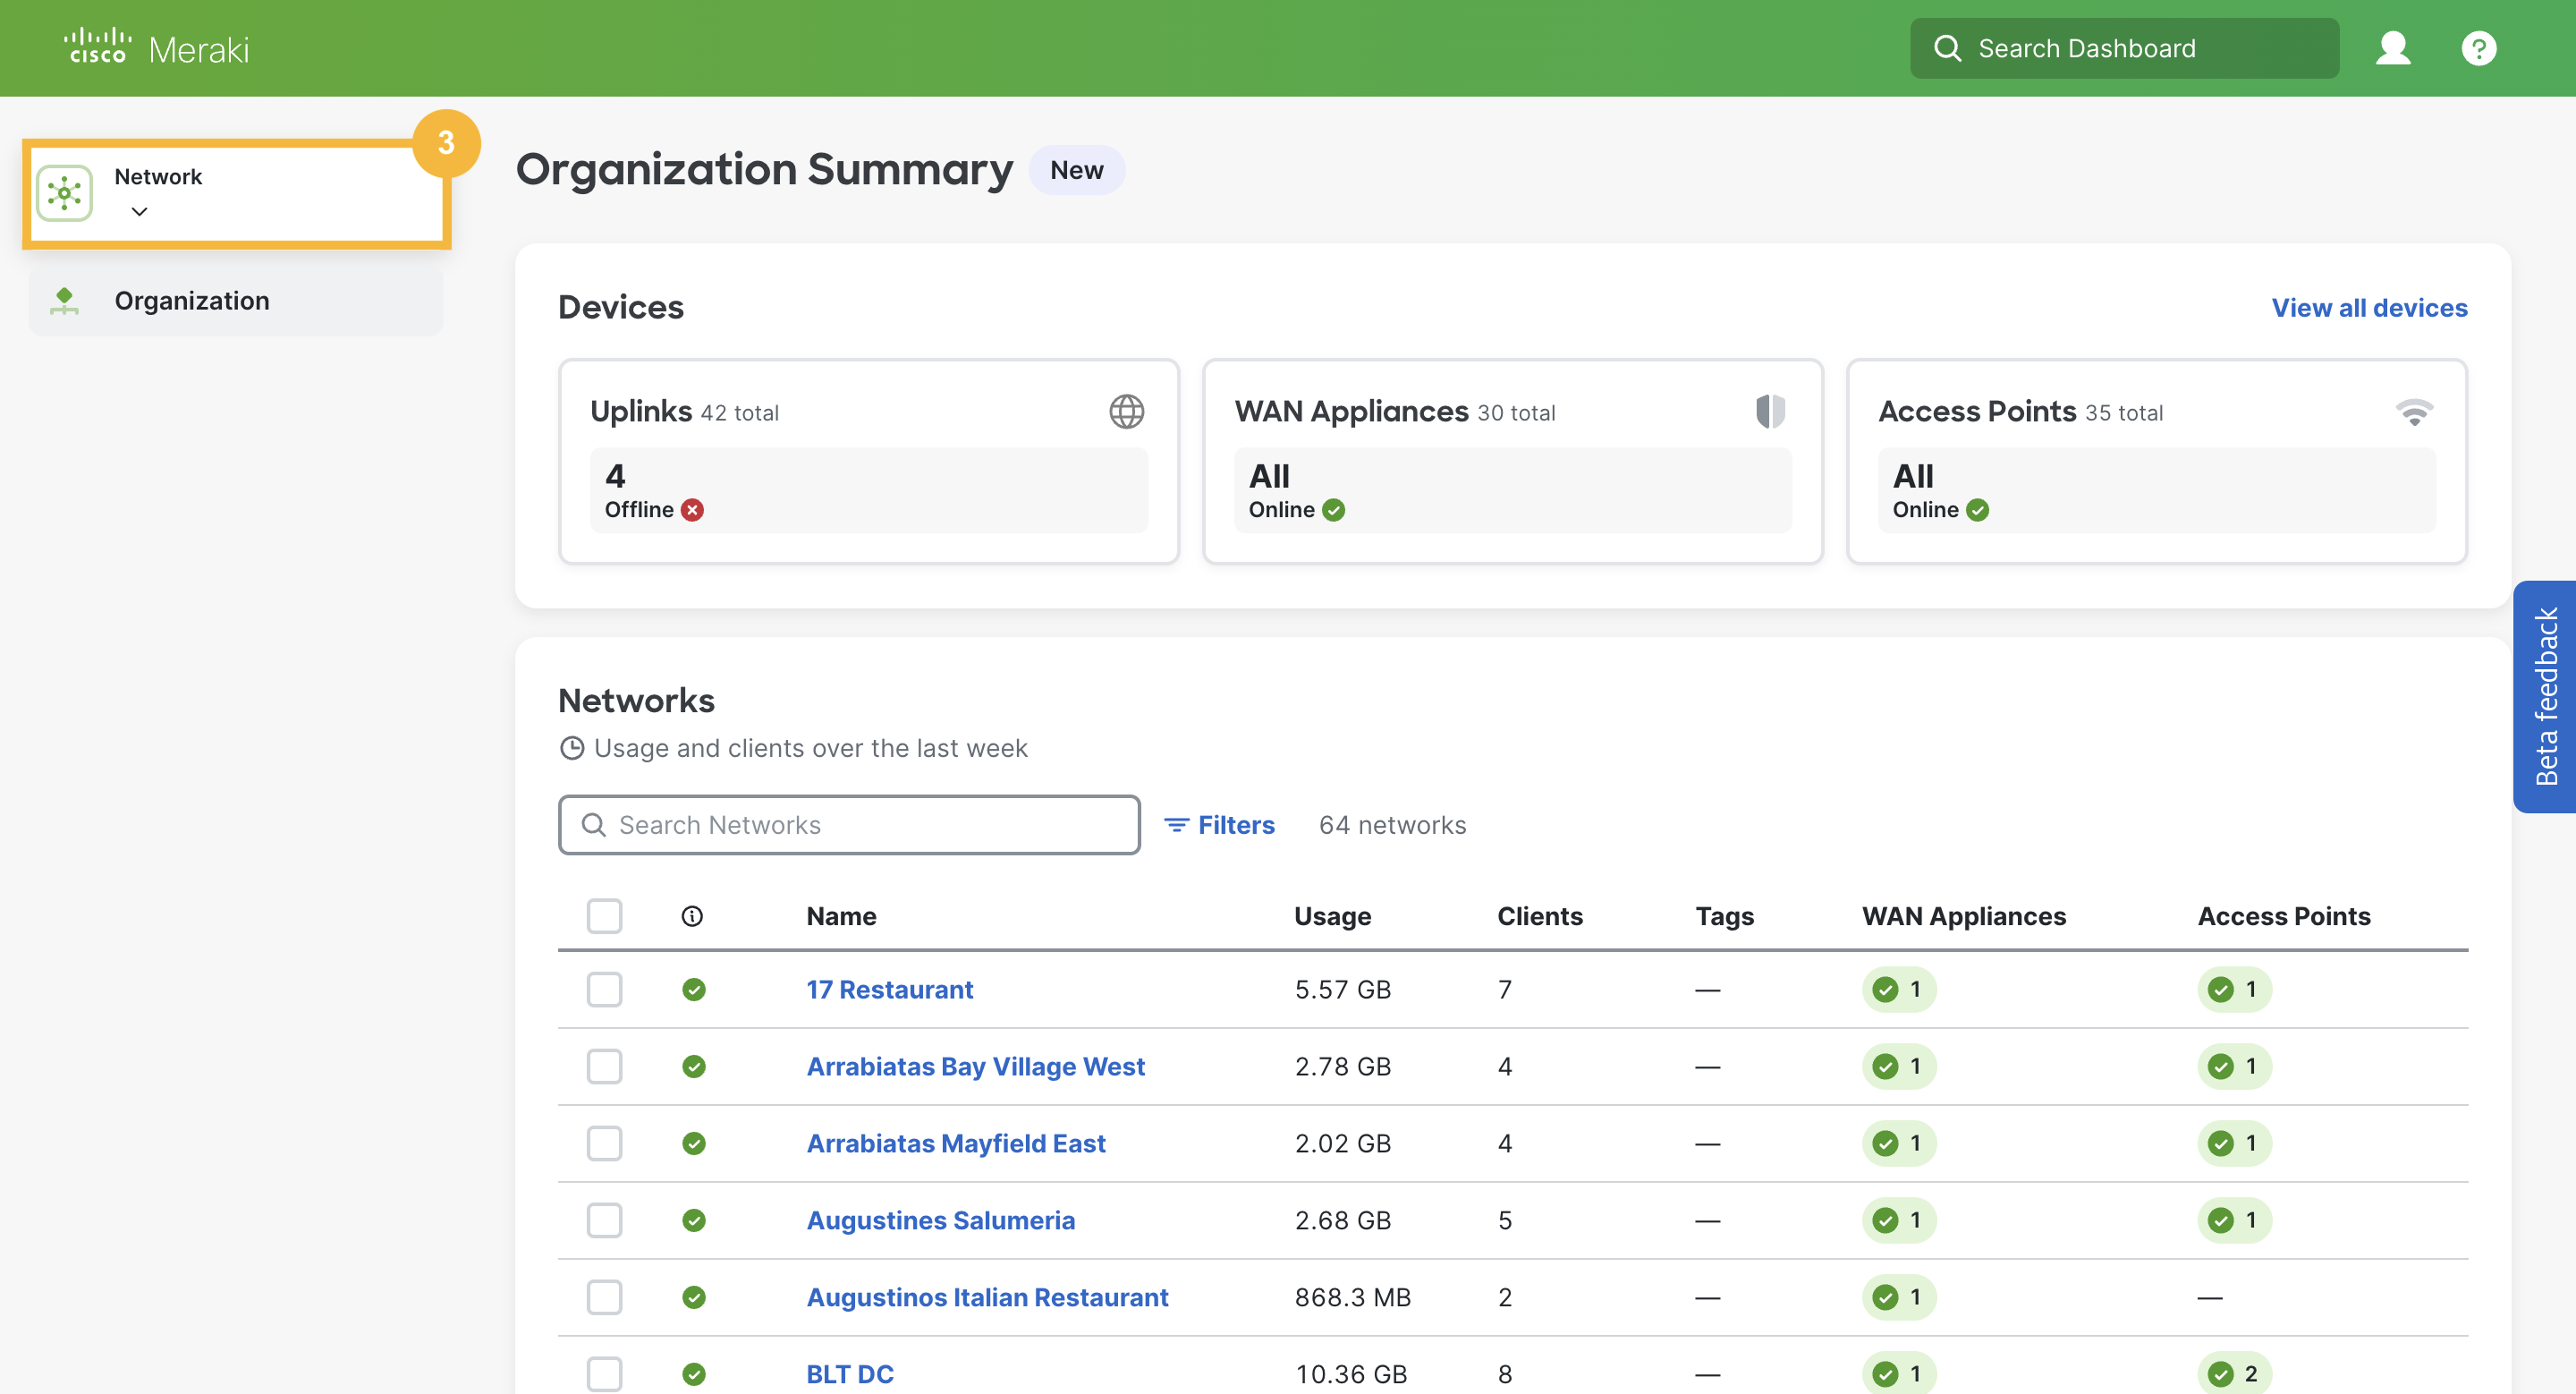Click the offline red error icon on Uplinks
2576x1394 pixels.
pos(690,508)
